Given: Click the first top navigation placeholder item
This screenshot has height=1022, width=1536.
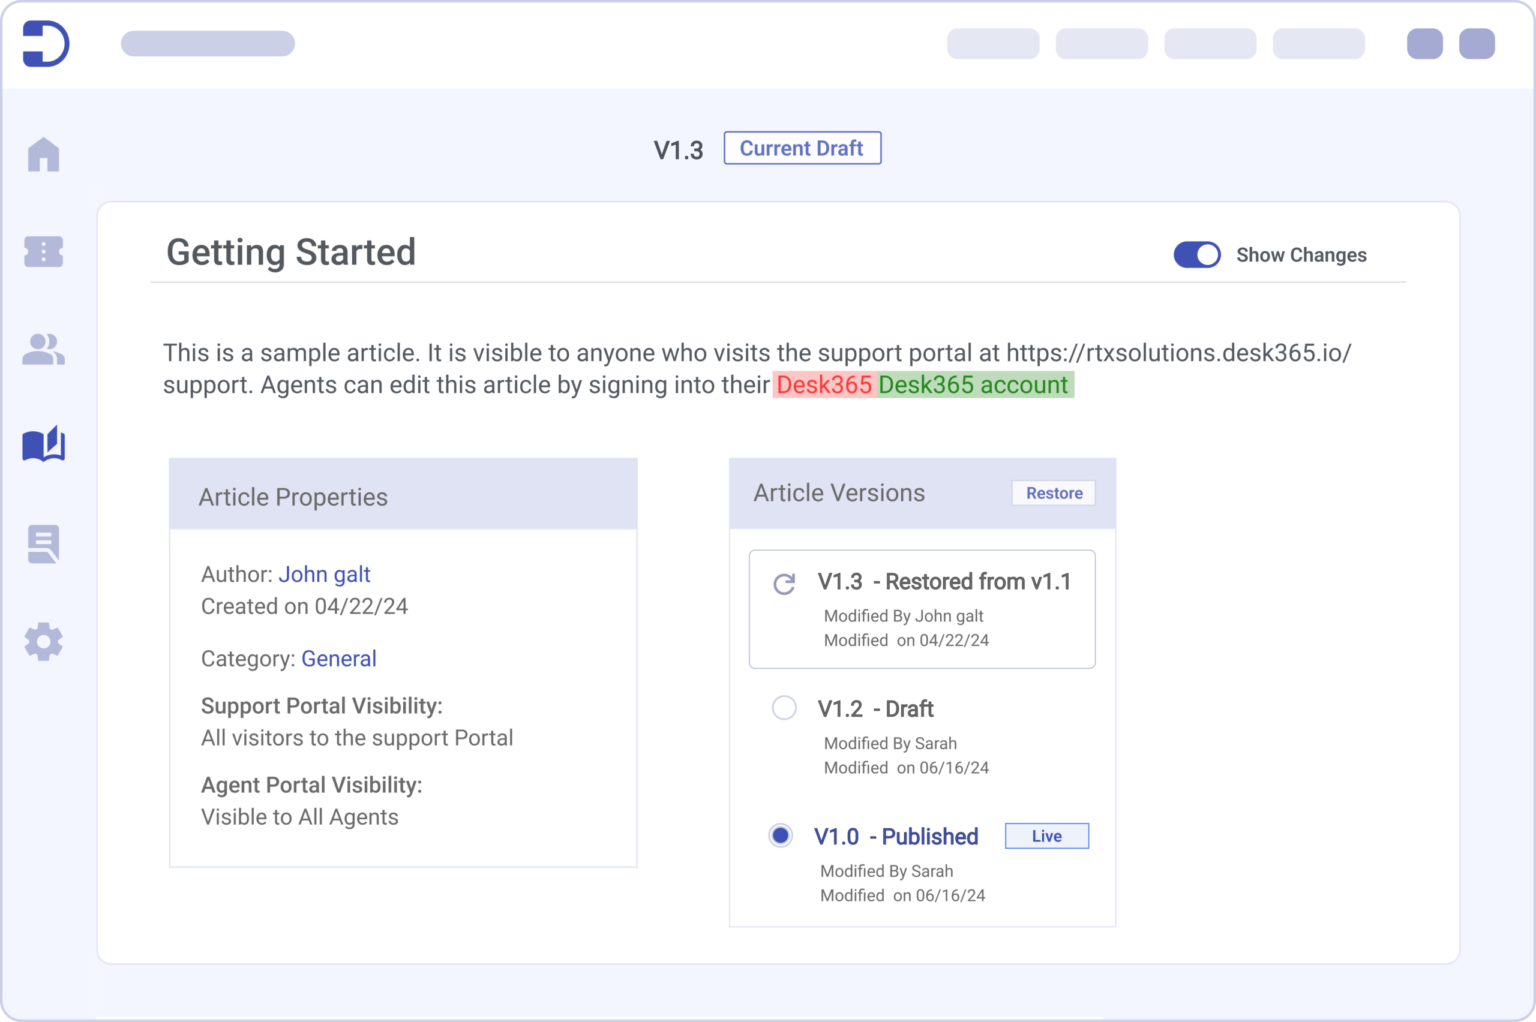Looking at the screenshot, I should tap(993, 44).
